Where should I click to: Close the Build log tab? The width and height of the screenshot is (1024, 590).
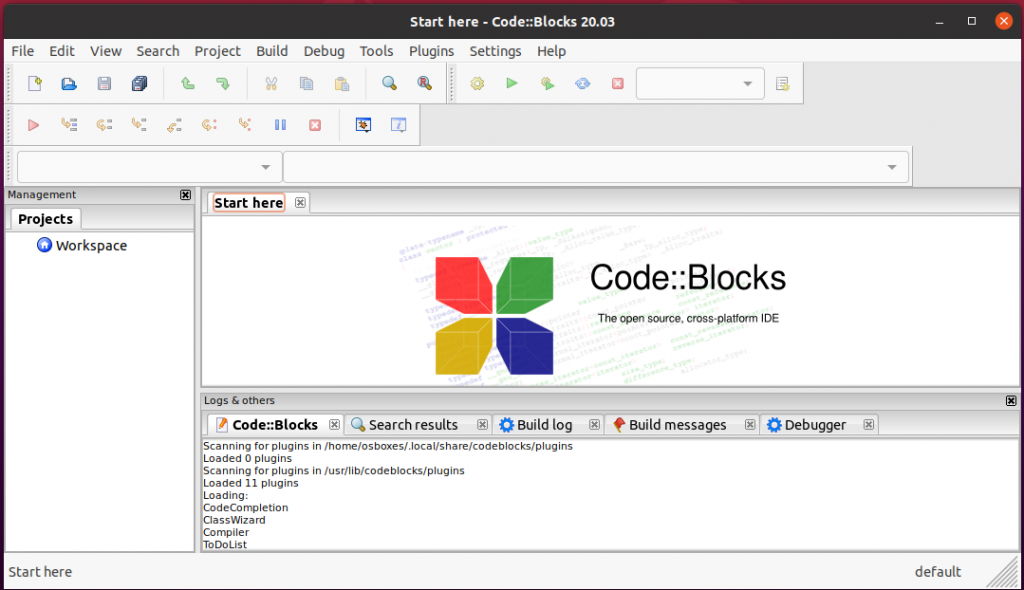click(594, 425)
